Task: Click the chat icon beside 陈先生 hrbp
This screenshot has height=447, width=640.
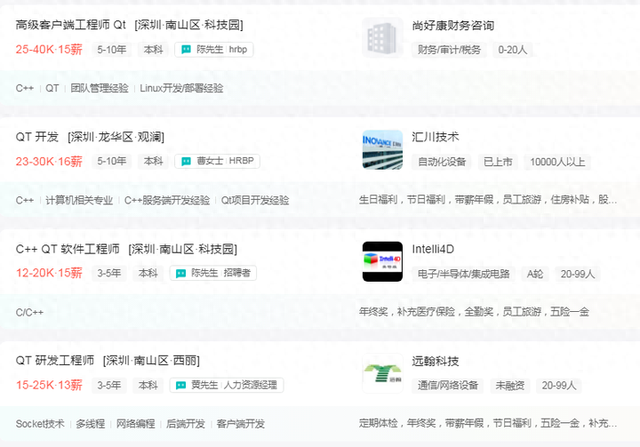Action: point(186,49)
